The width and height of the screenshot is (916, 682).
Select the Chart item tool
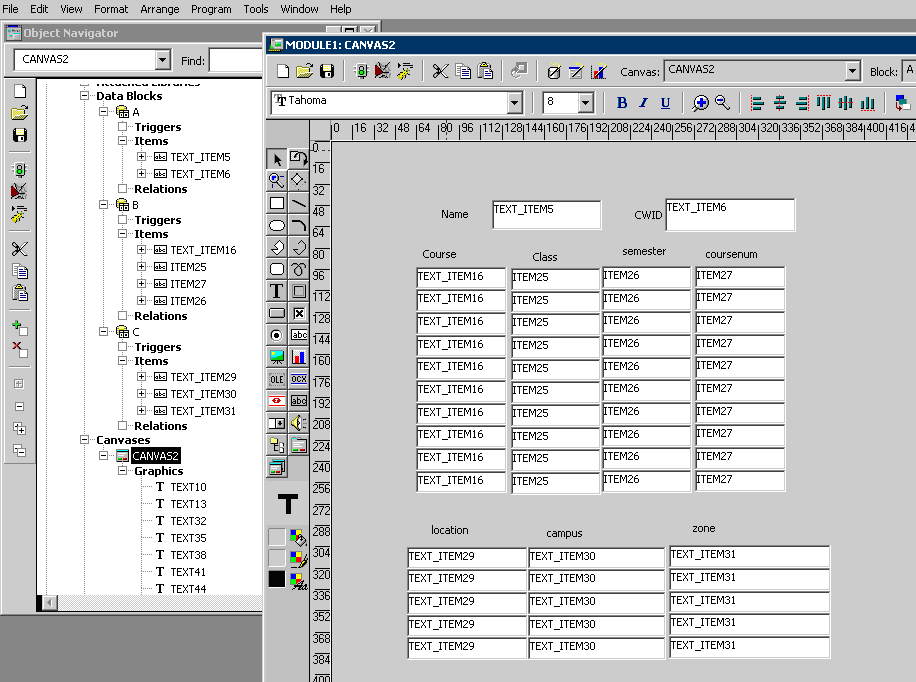coord(299,357)
